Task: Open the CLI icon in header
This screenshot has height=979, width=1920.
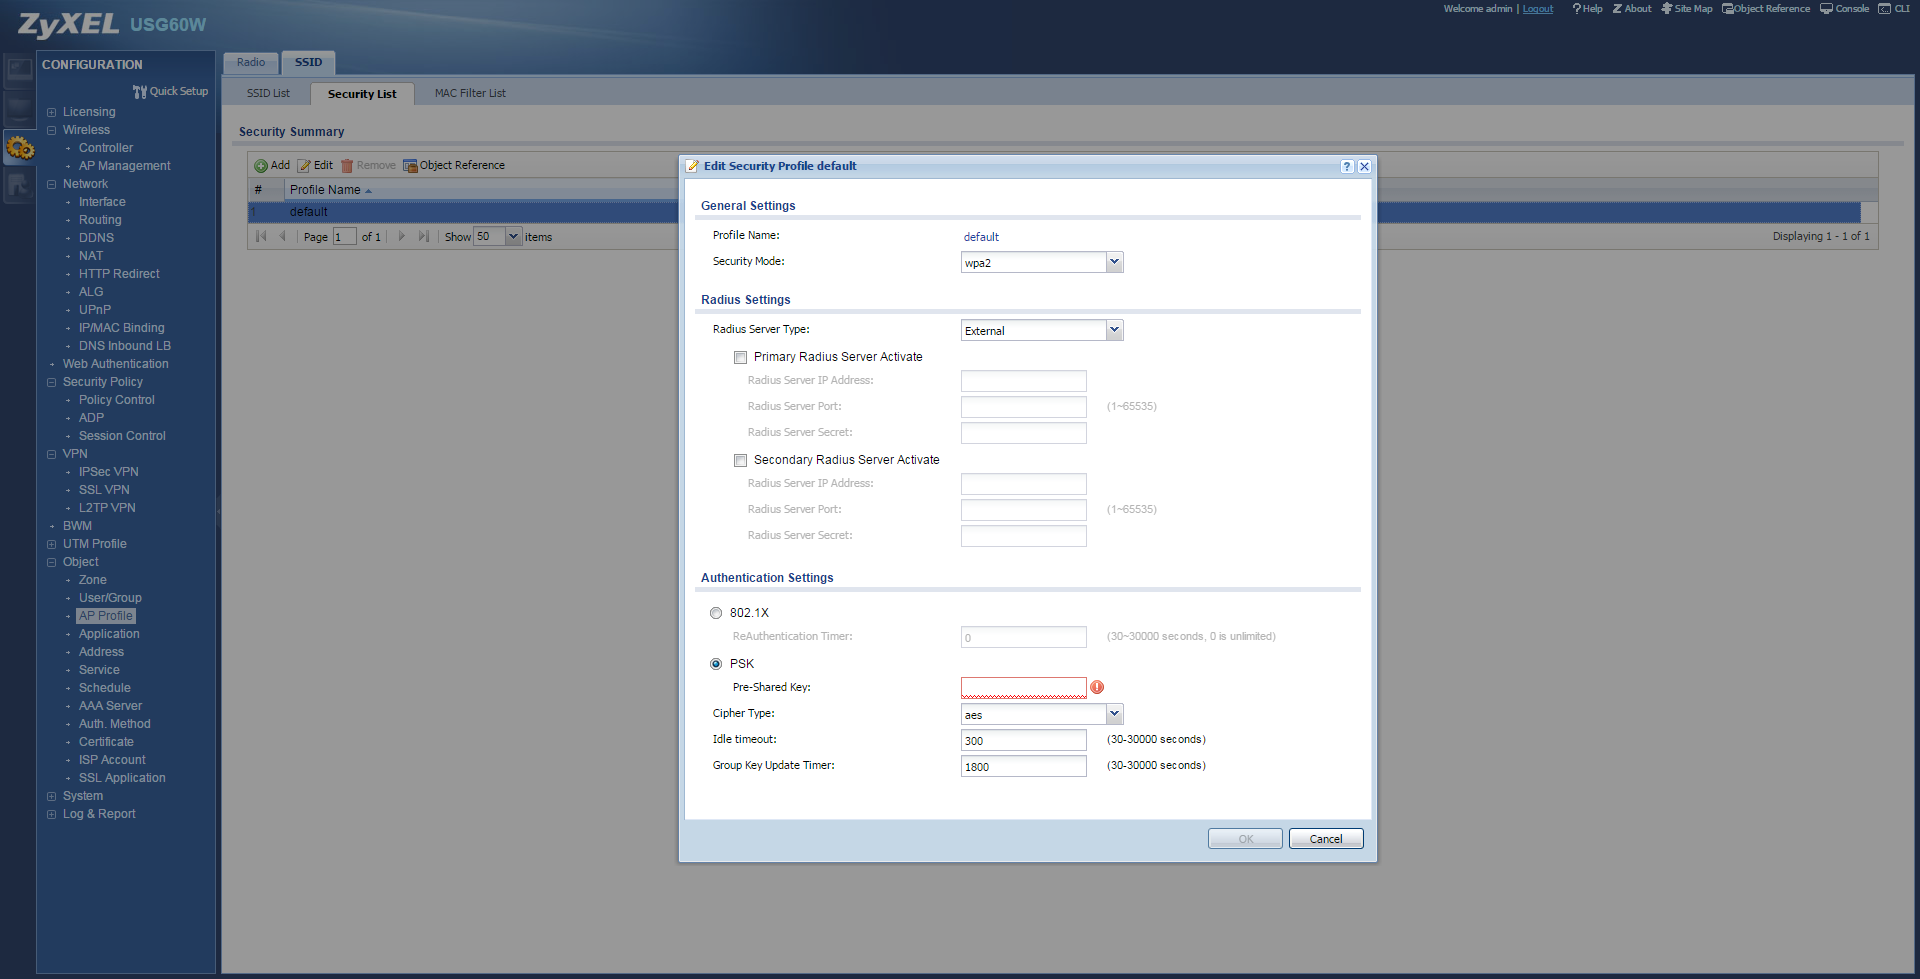Action: click(x=1885, y=9)
